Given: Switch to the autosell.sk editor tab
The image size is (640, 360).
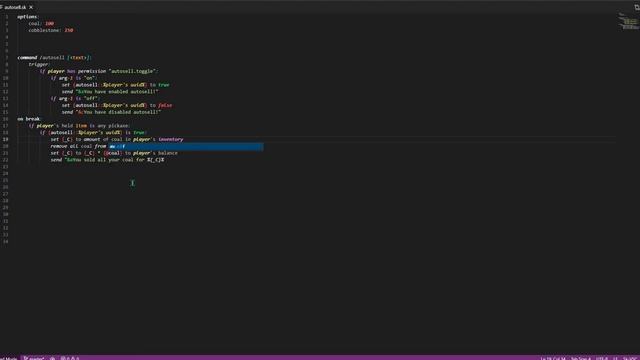Looking at the screenshot, I should pos(15,7).
